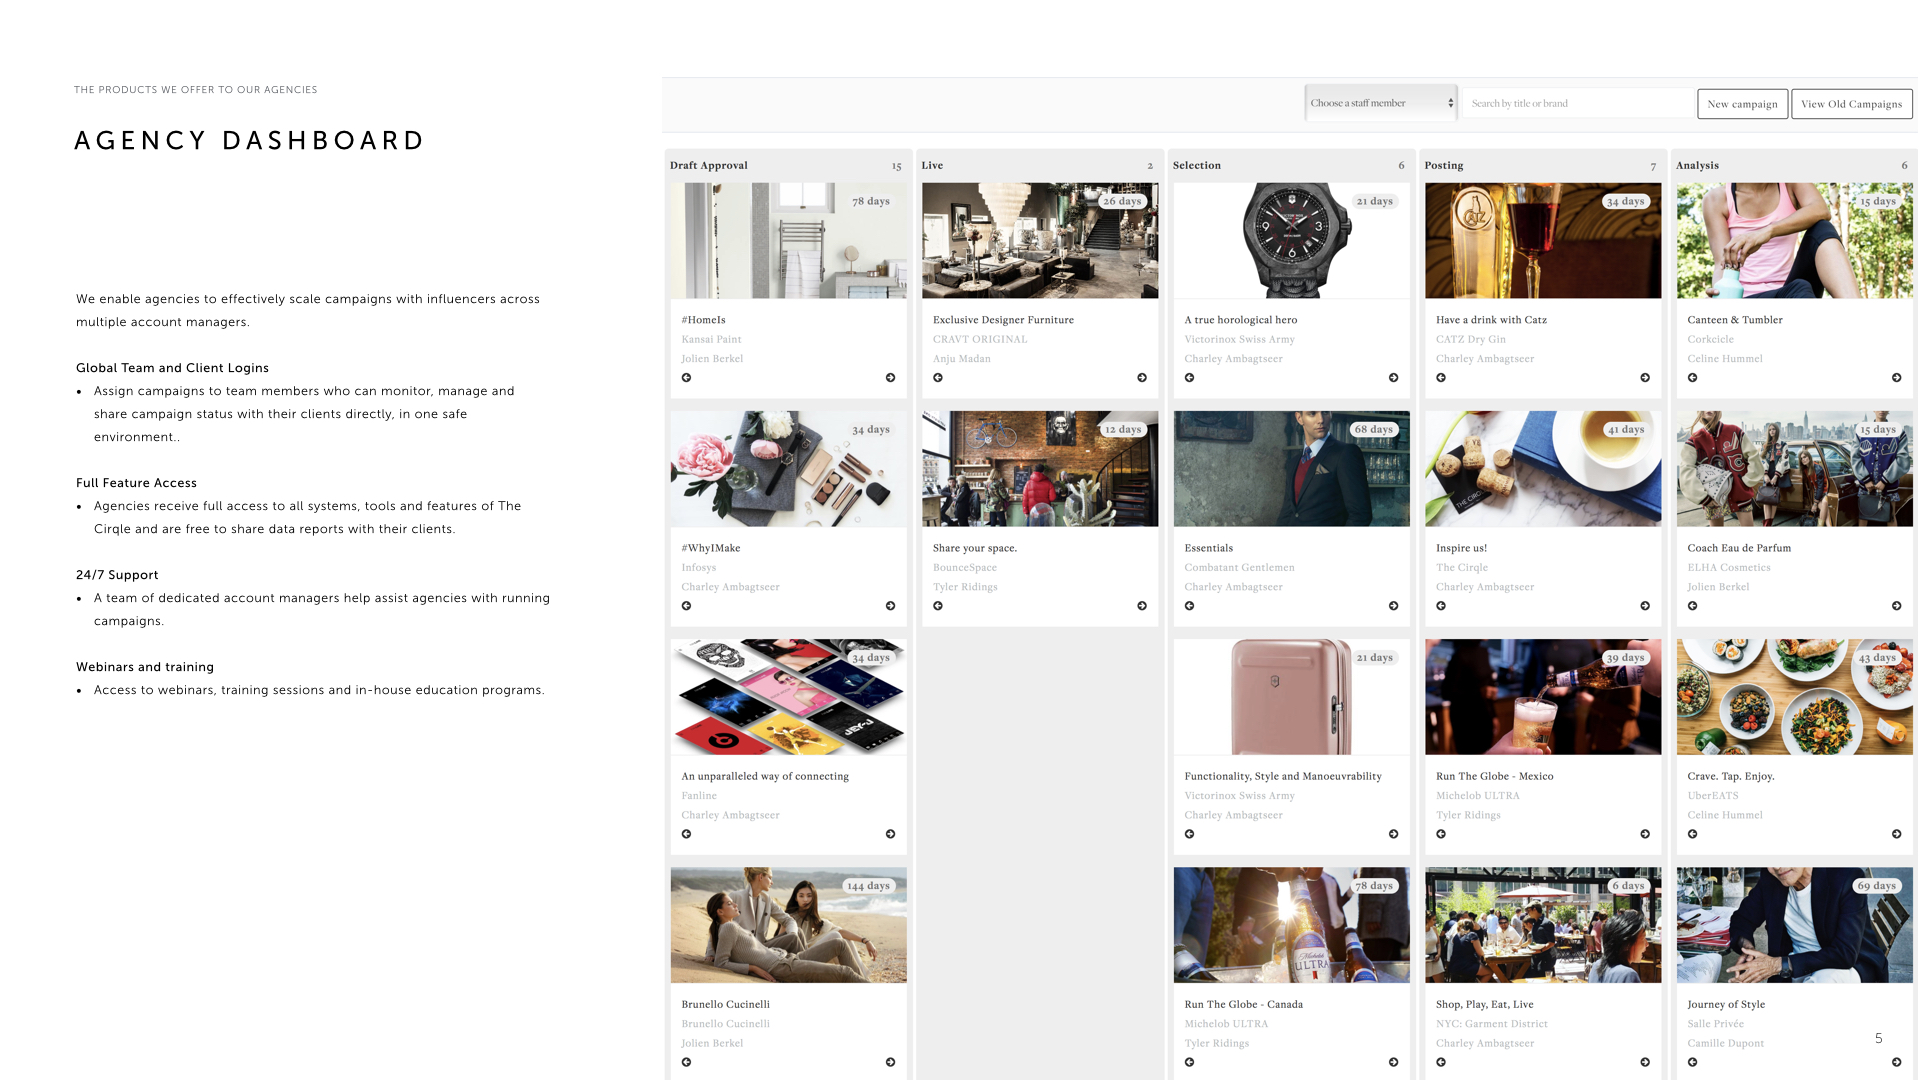Focus the Search by title or brand field
This screenshot has height=1080, width=1920.
pos(1577,103)
